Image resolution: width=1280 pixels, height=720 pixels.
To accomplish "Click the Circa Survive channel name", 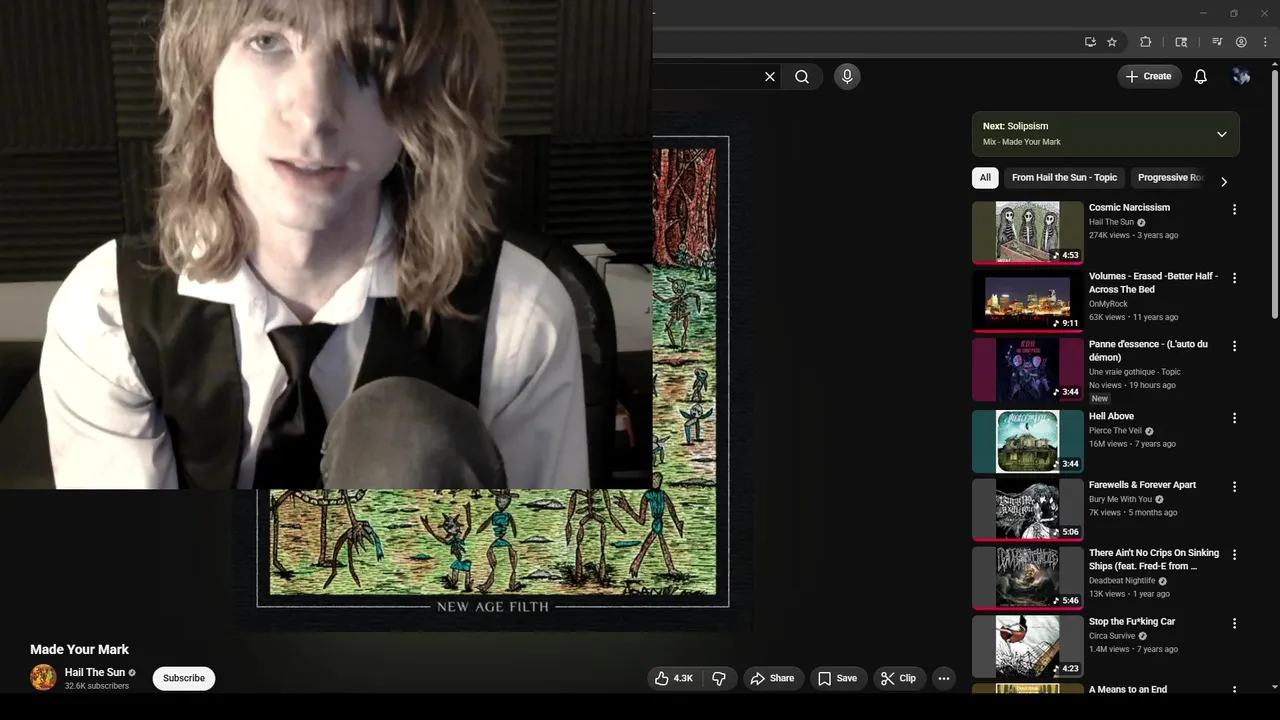I will pos(1112,636).
